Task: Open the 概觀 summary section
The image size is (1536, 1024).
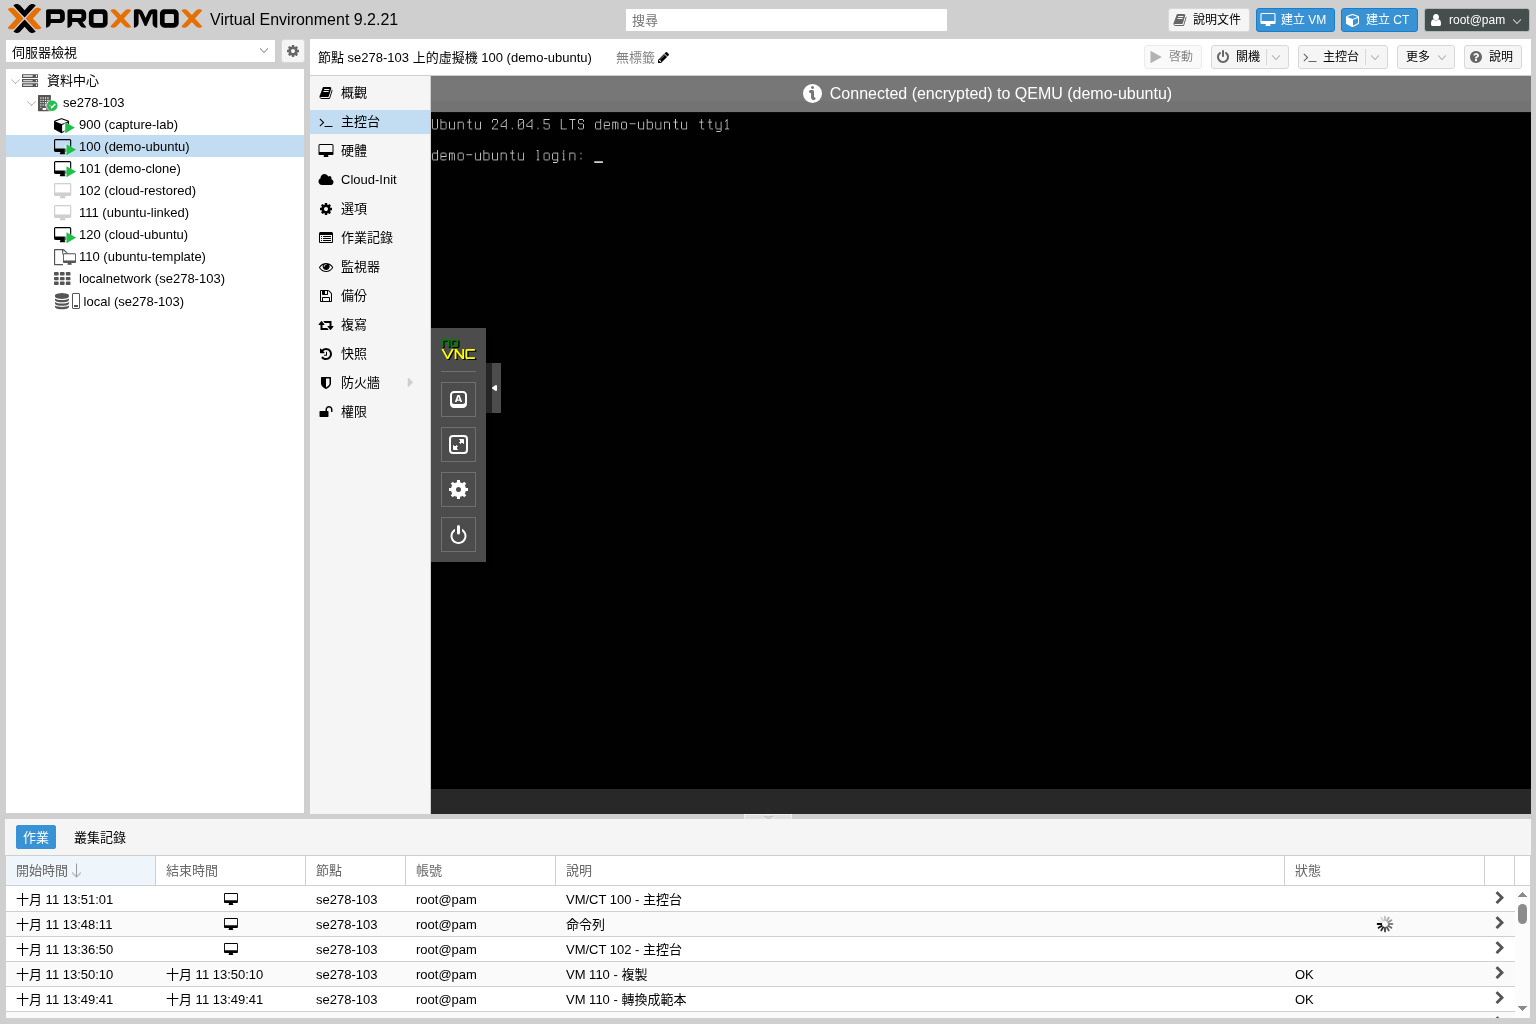Action: pos(370,93)
